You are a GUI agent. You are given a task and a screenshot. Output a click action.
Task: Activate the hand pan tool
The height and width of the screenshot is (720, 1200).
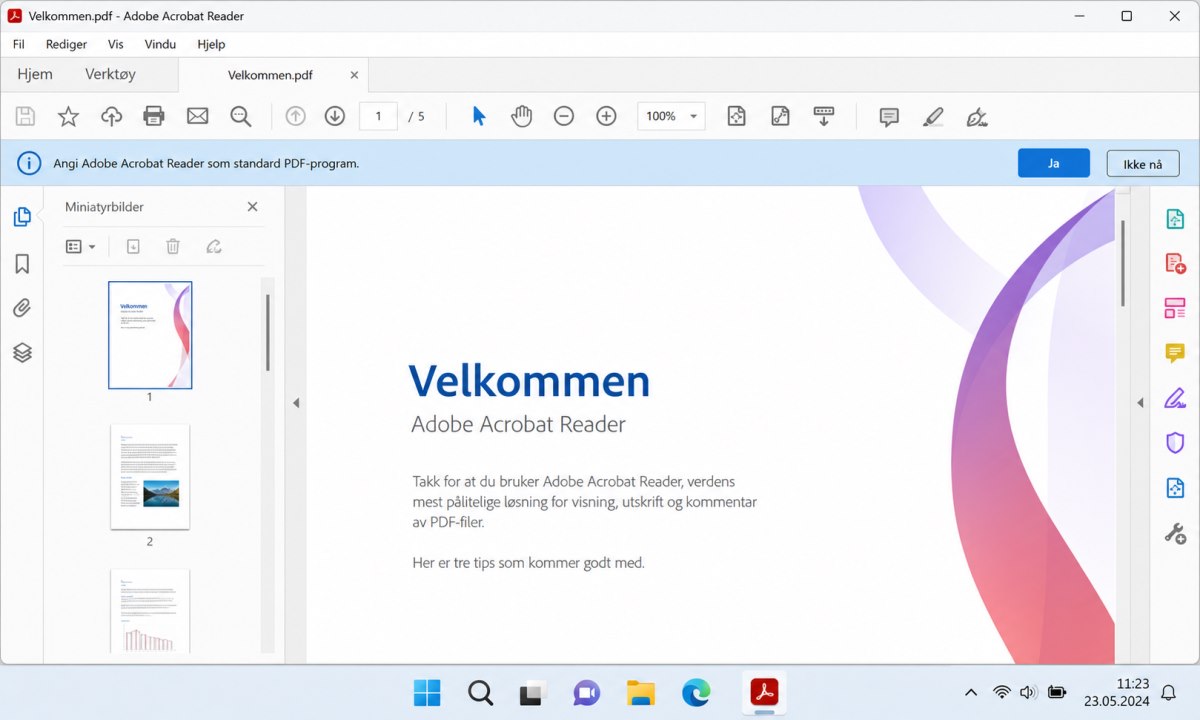(521, 116)
